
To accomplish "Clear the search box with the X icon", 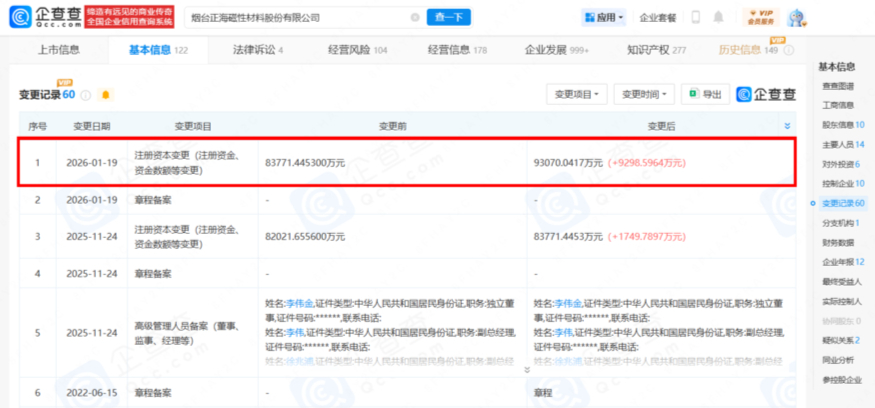I will tap(415, 18).
